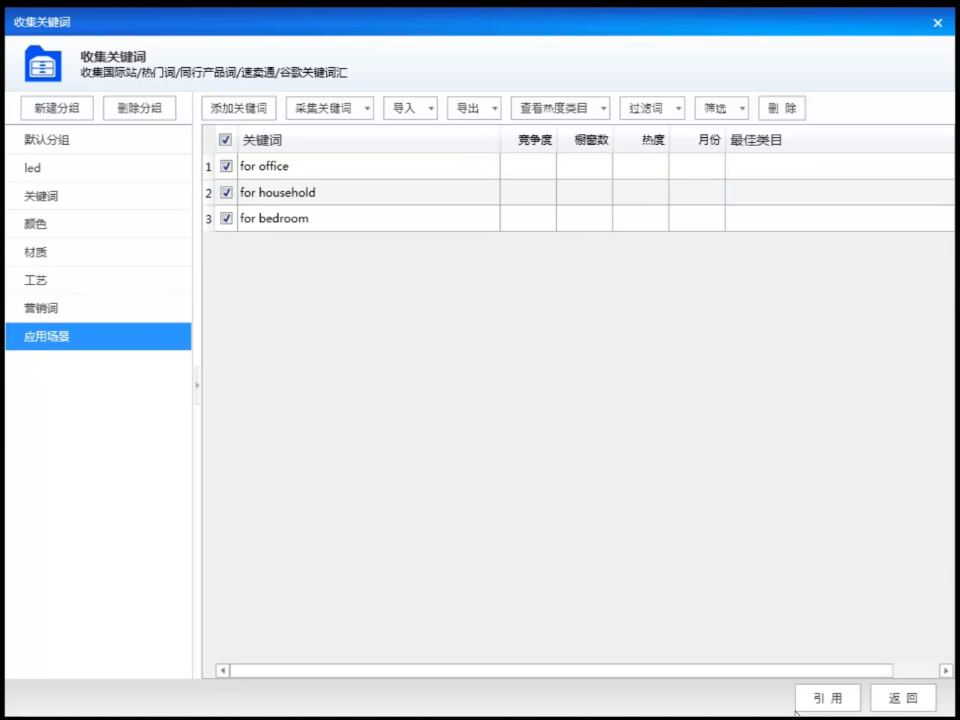Click the scrollbar left arrow
960x720 pixels.
(223, 670)
